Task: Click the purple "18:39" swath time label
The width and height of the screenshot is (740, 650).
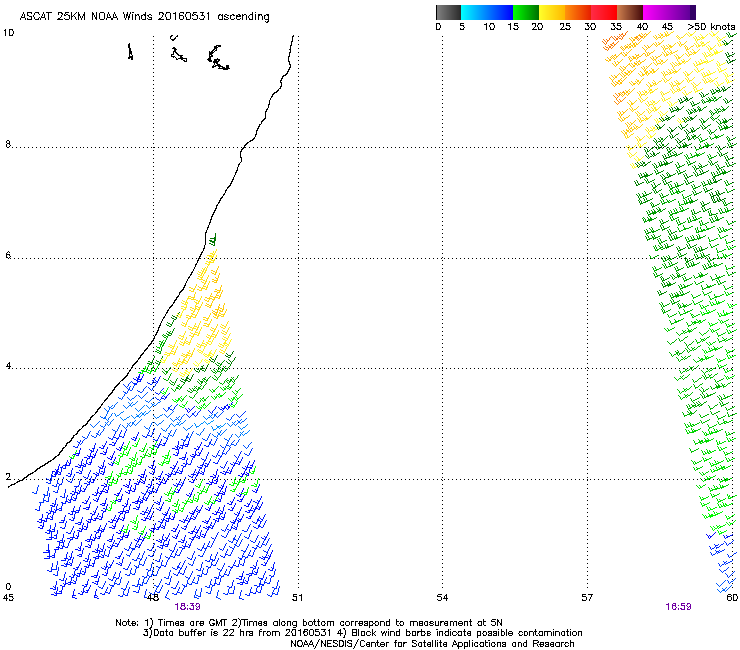Action: tap(187, 607)
